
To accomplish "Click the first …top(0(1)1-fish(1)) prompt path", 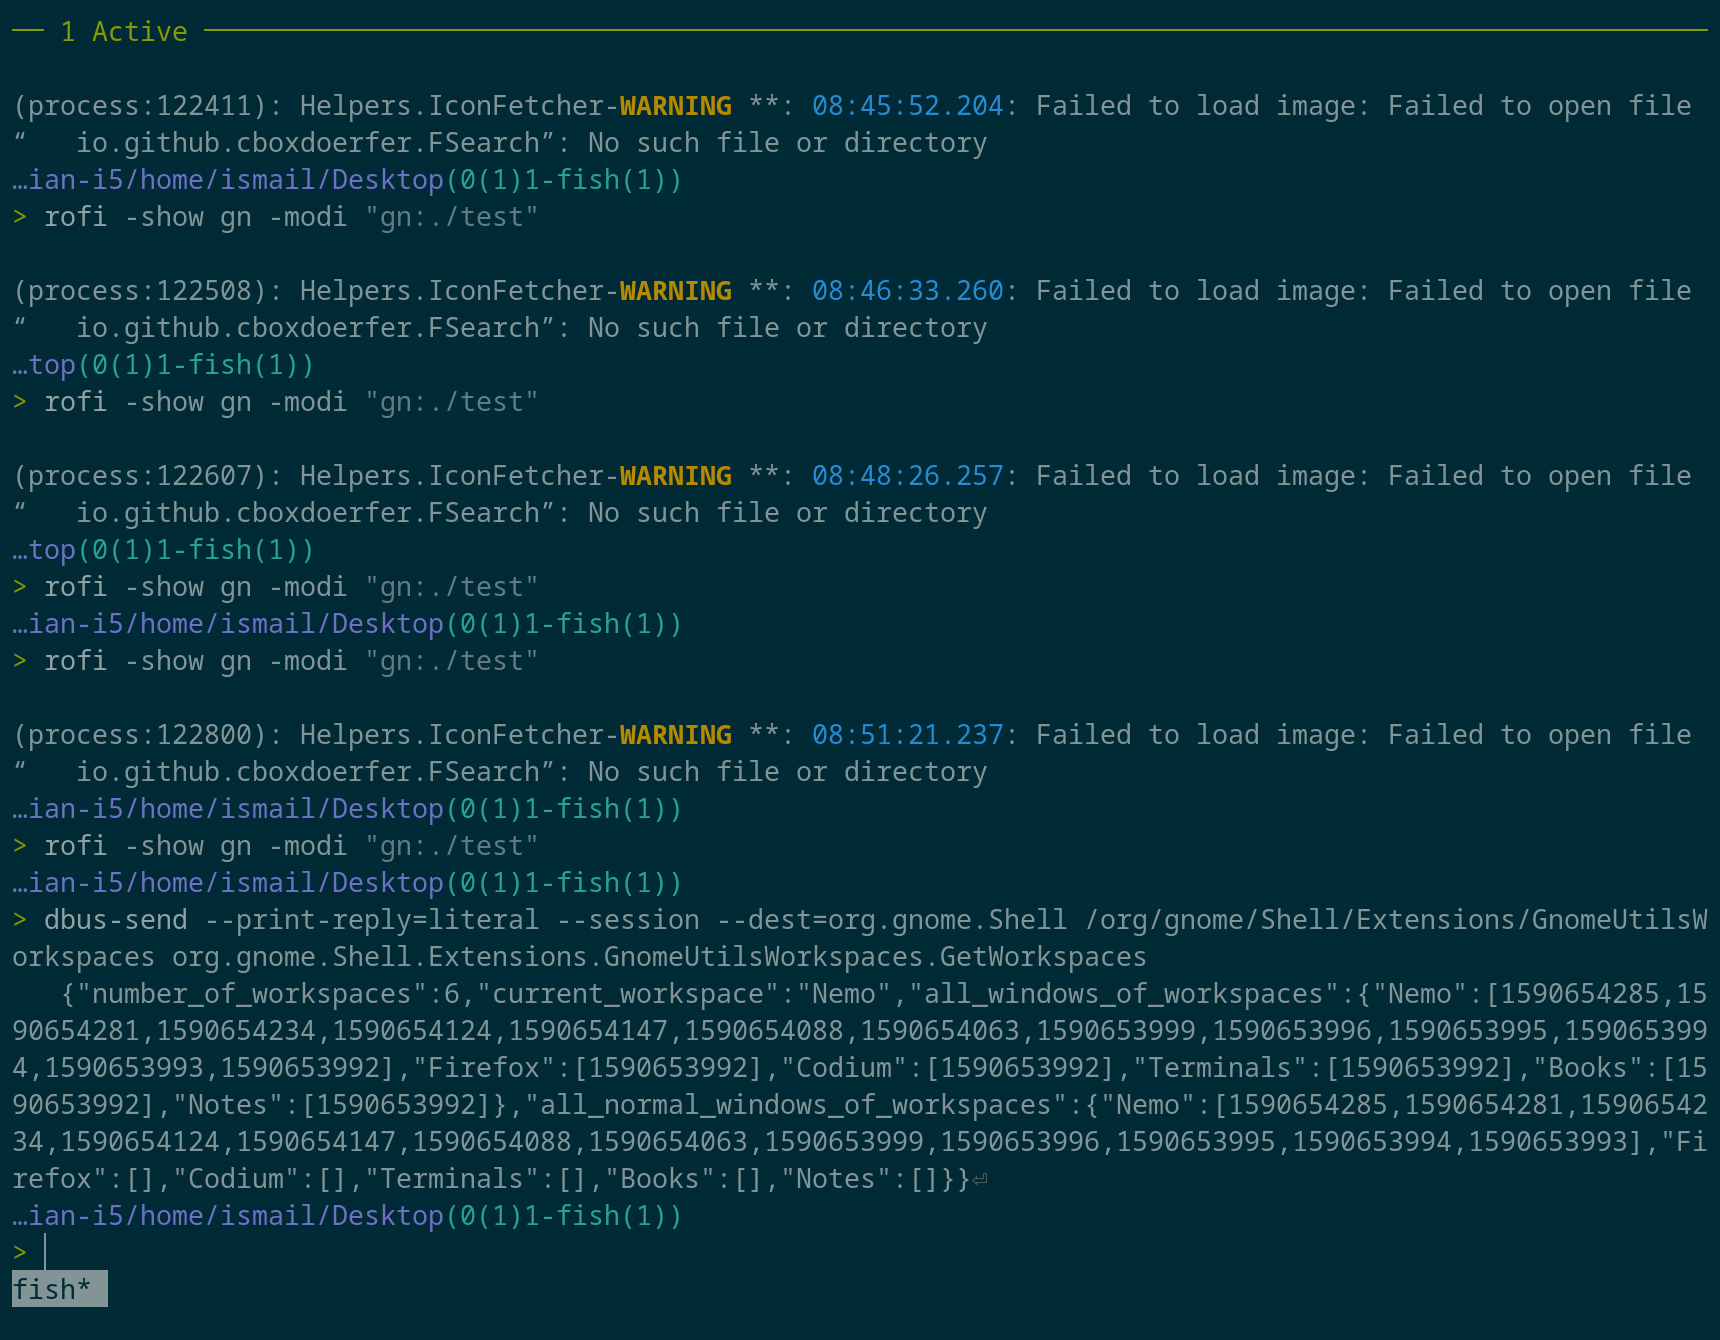I will [163, 365].
